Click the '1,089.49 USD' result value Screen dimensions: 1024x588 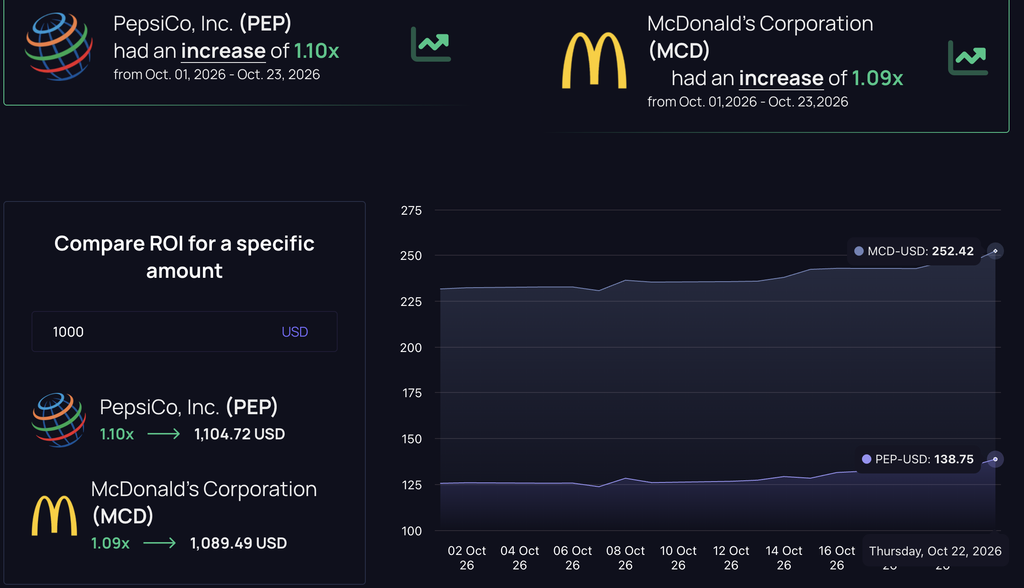pyautogui.click(x=238, y=543)
